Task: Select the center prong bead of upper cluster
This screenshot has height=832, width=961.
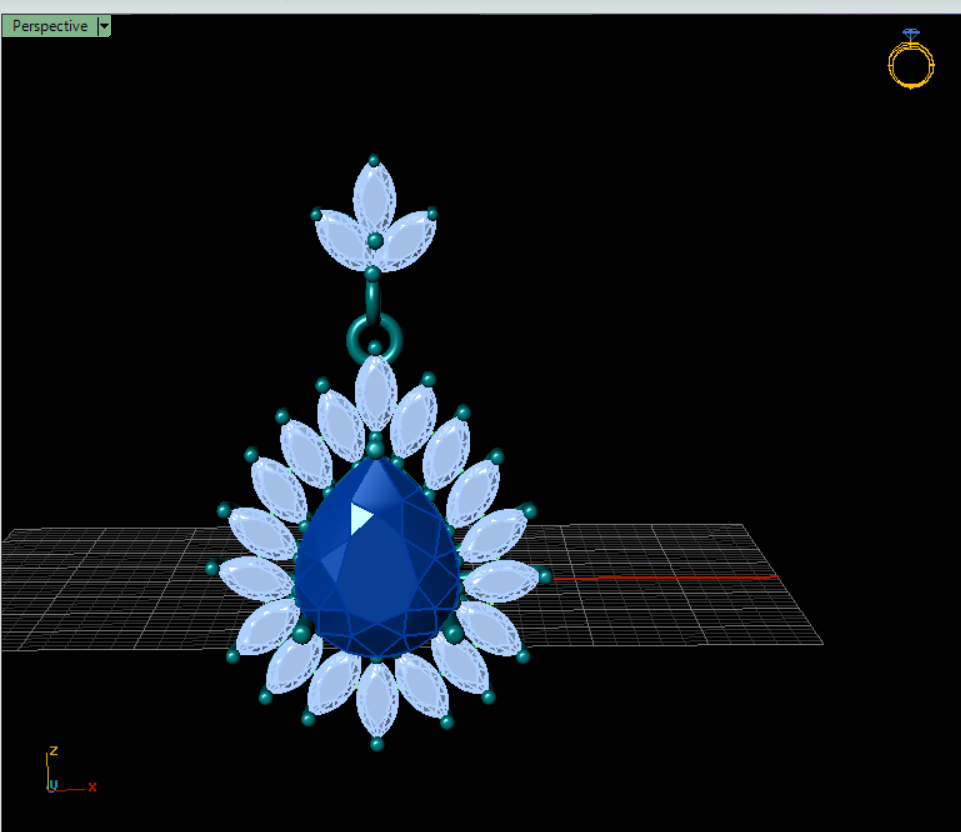Action: [x=375, y=240]
